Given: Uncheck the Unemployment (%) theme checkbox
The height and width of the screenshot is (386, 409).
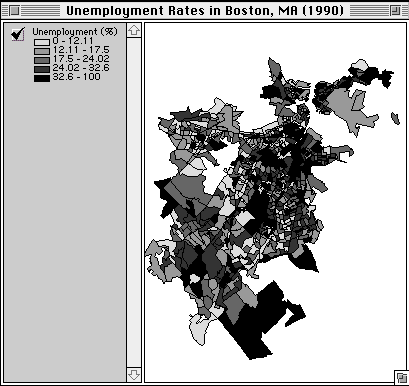Looking at the screenshot, I should [x=18, y=34].
